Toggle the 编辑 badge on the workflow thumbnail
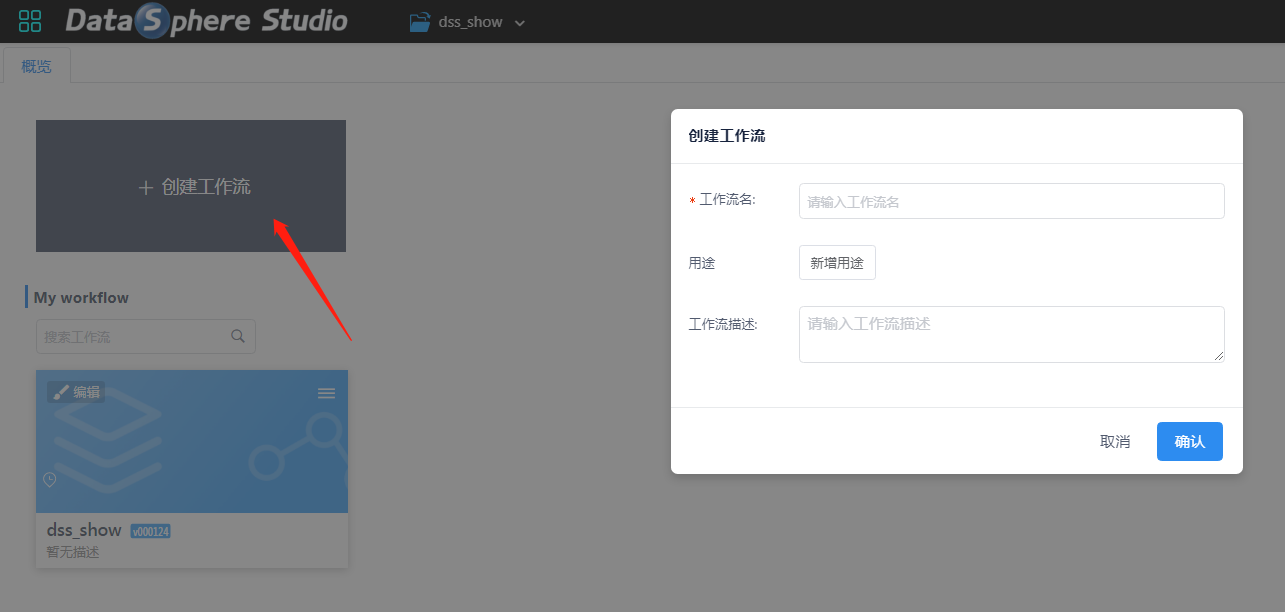The height and width of the screenshot is (612, 1285). coord(77,392)
